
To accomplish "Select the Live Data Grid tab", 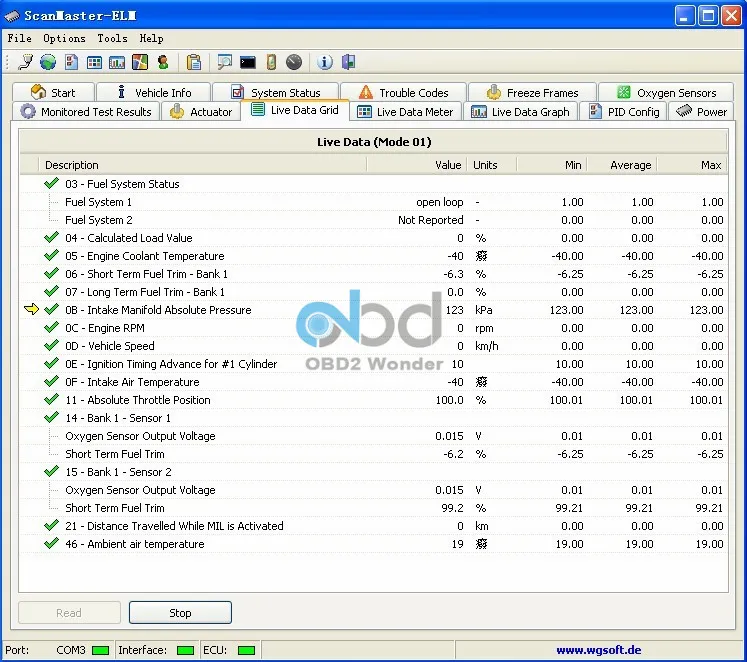I will (295, 110).
